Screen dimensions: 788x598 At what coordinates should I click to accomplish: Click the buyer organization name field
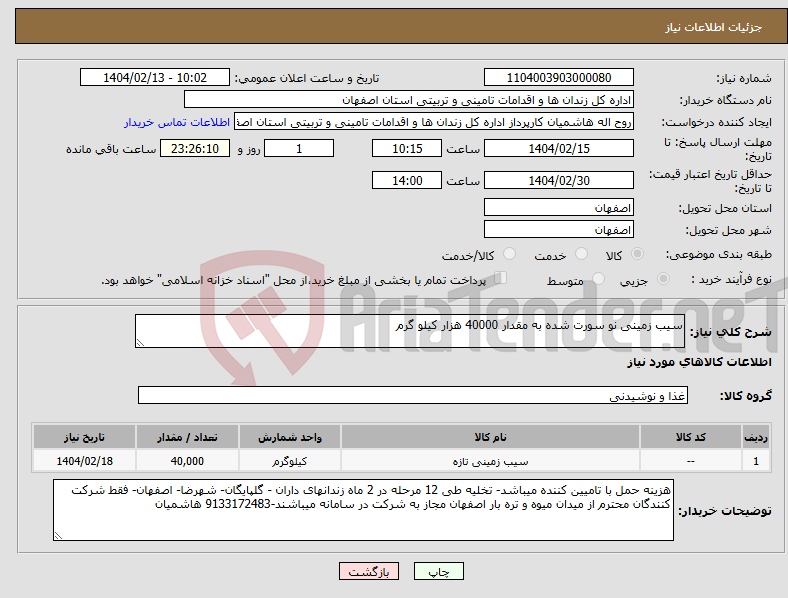click(409, 99)
